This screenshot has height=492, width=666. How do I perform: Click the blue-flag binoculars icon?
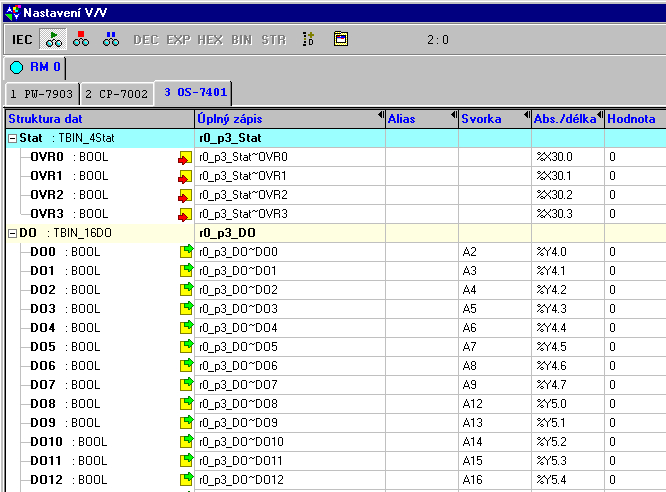(111, 40)
